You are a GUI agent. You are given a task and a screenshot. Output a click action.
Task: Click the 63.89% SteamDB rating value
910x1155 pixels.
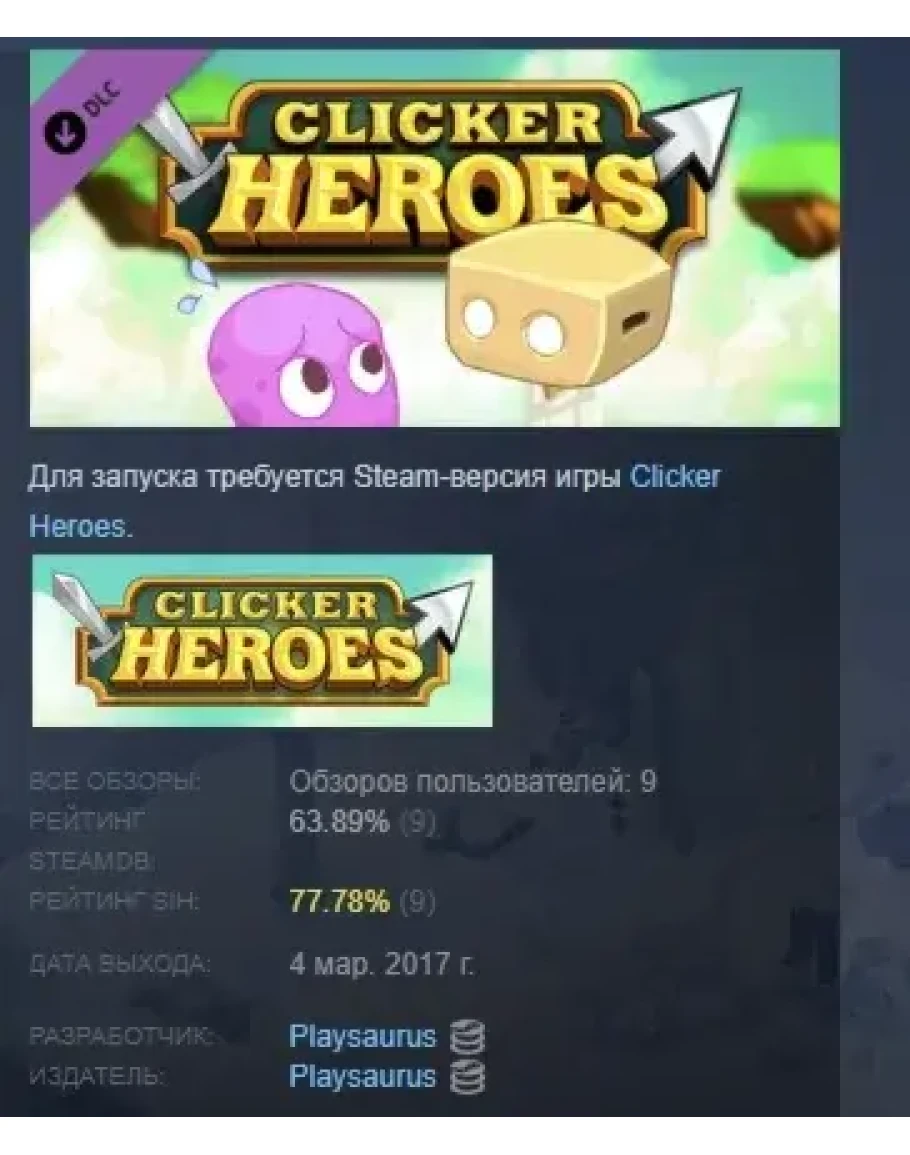tap(339, 821)
